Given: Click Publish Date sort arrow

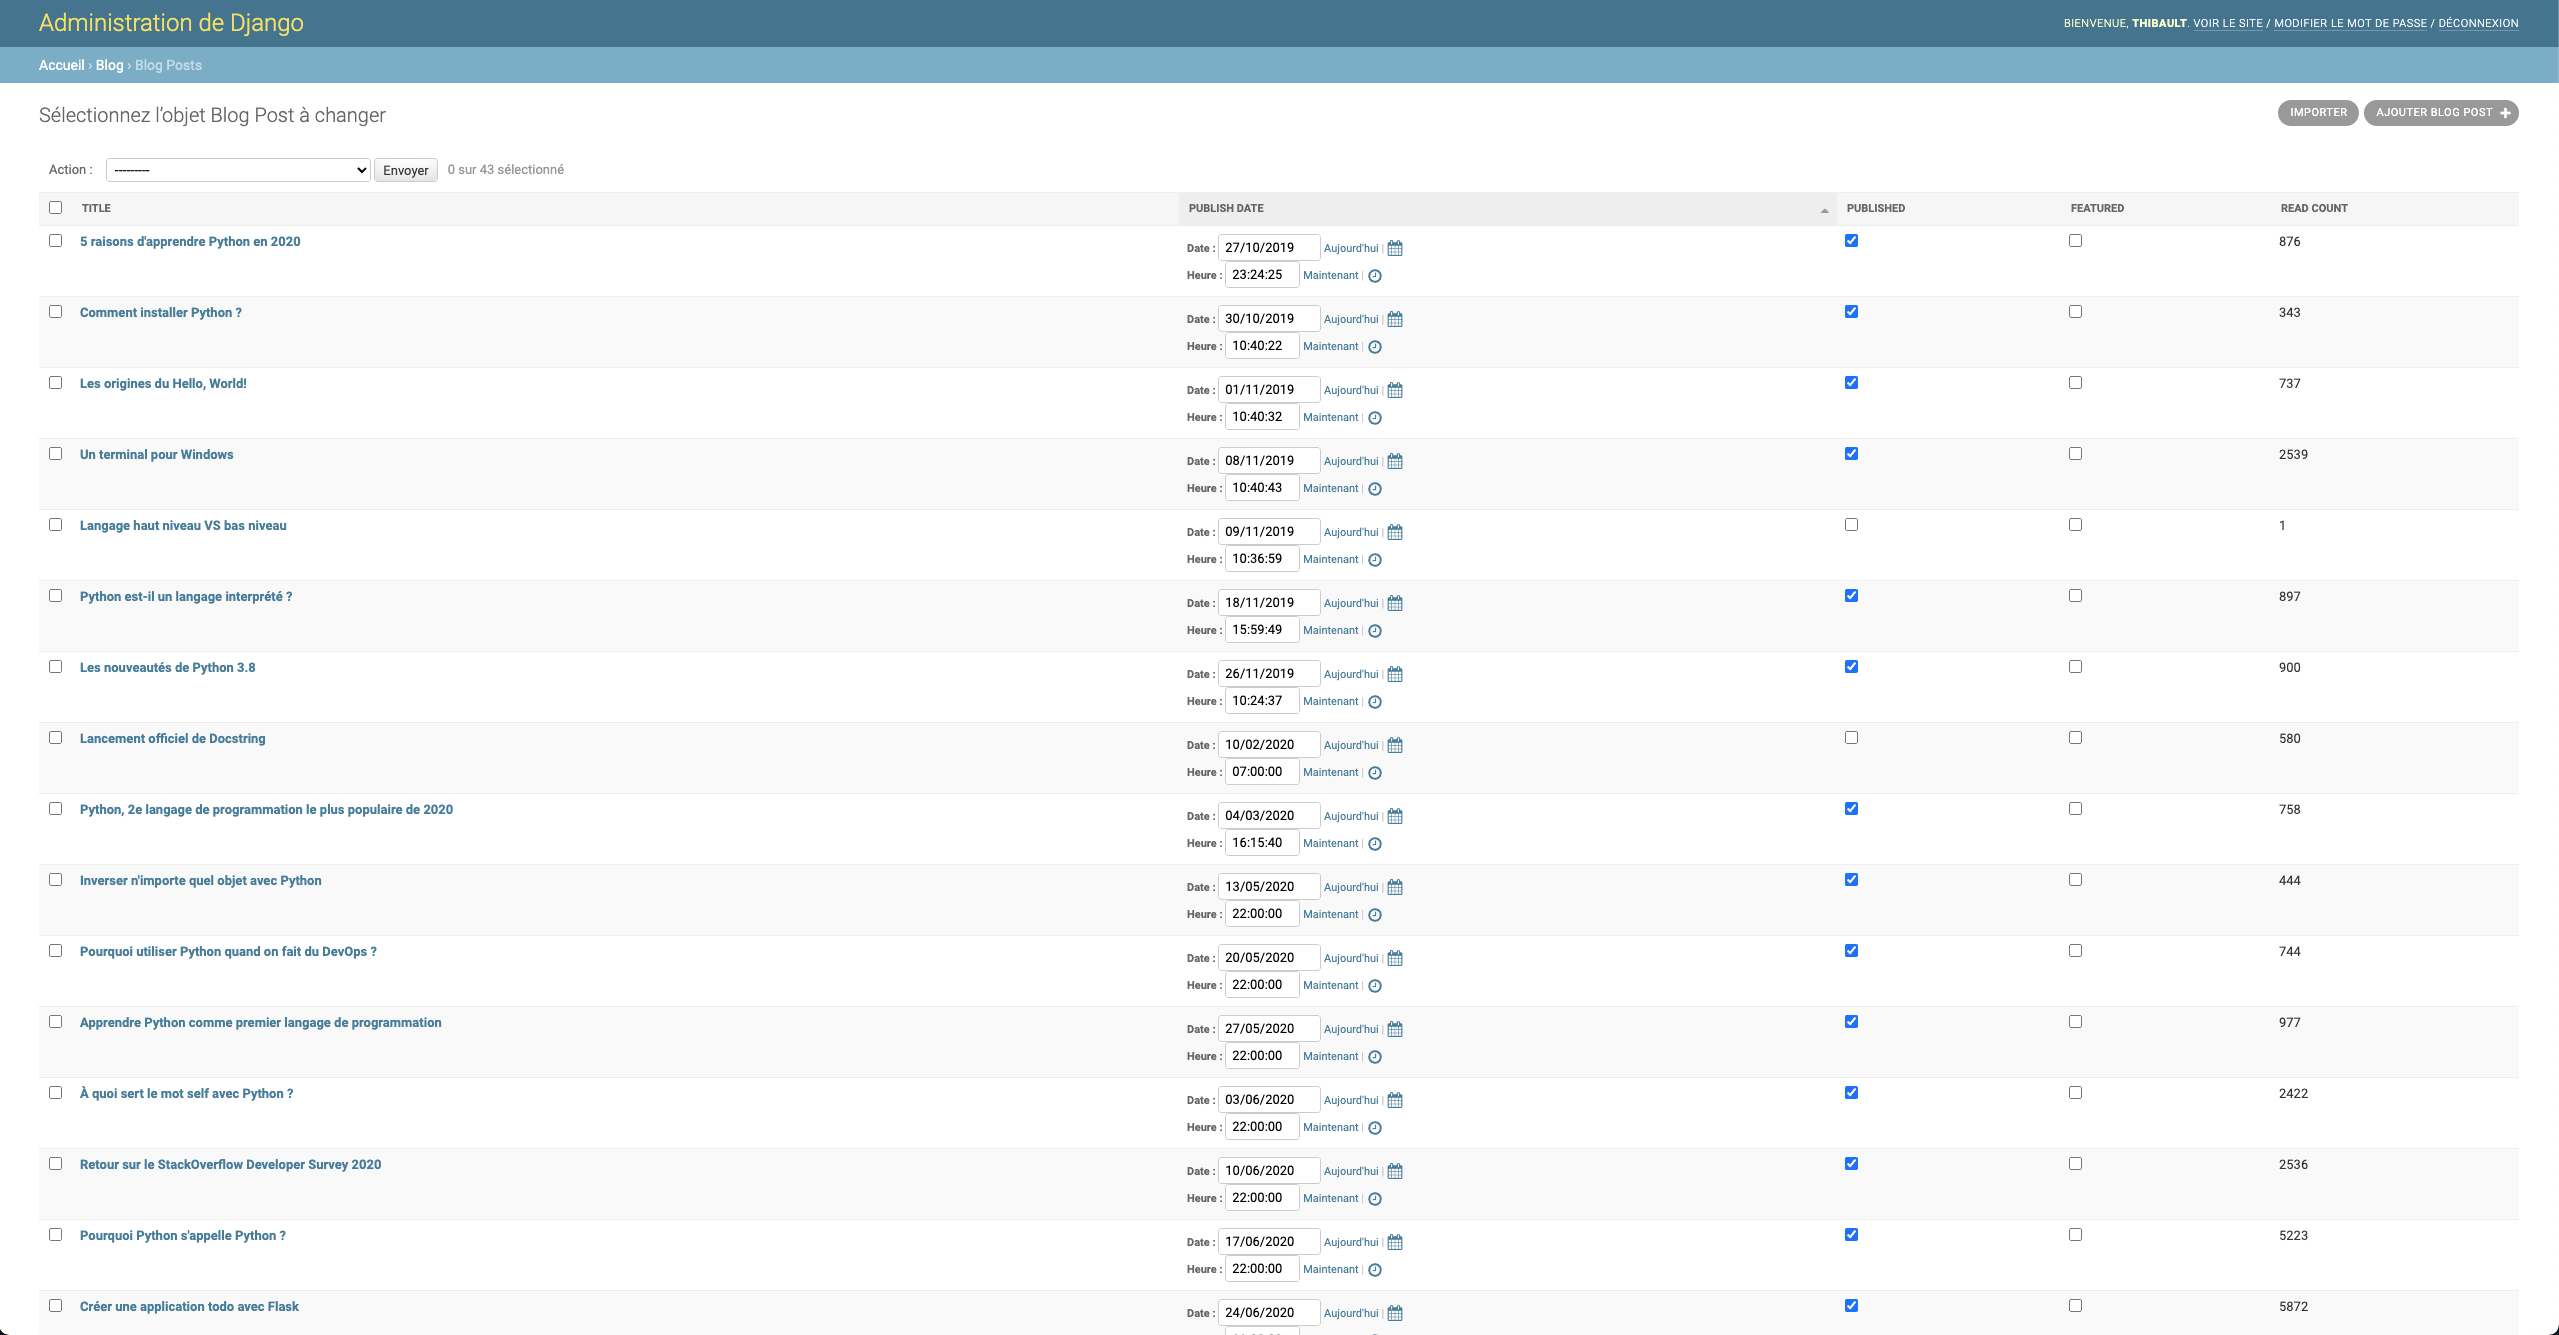Looking at the screenshot, I should click(1824, 210).
